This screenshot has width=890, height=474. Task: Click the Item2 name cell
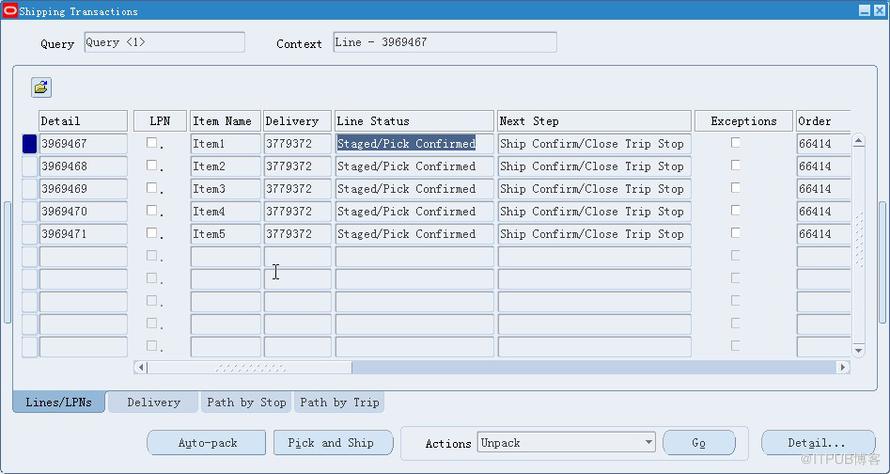pyautogui.click(x=225, y=166)
